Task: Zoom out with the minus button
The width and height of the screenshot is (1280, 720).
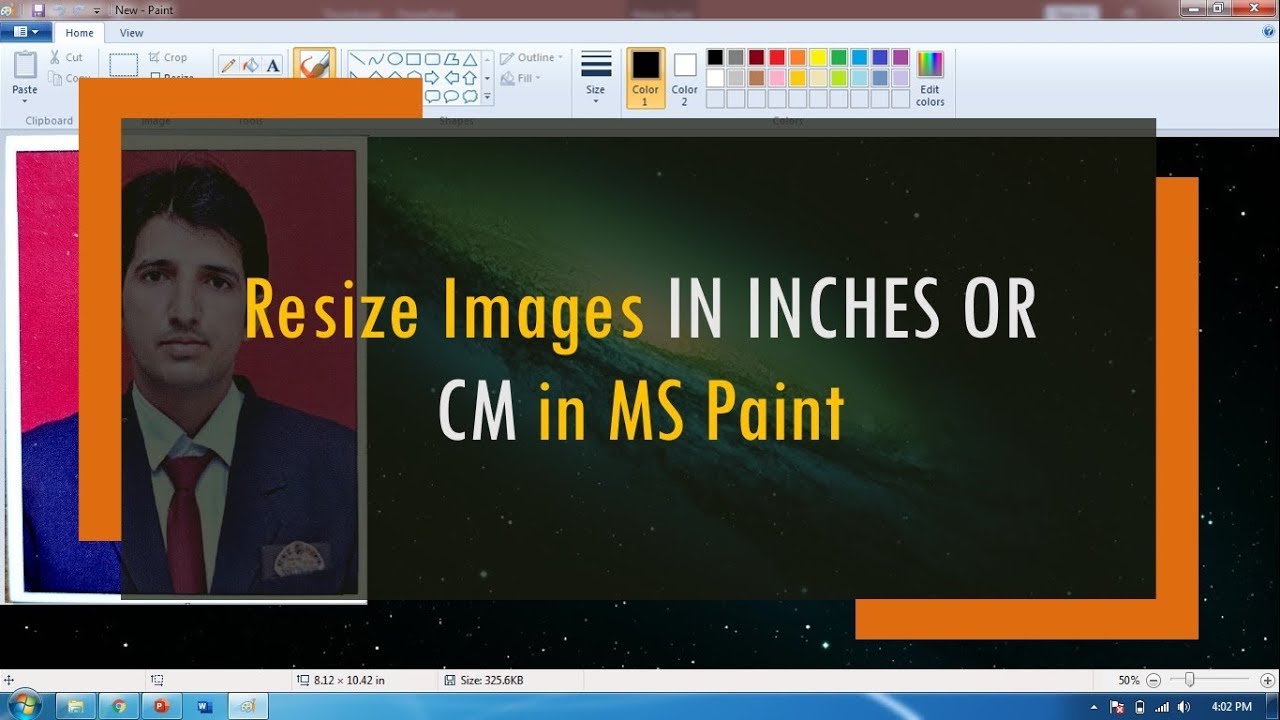Action: (x=1153, y=680)
